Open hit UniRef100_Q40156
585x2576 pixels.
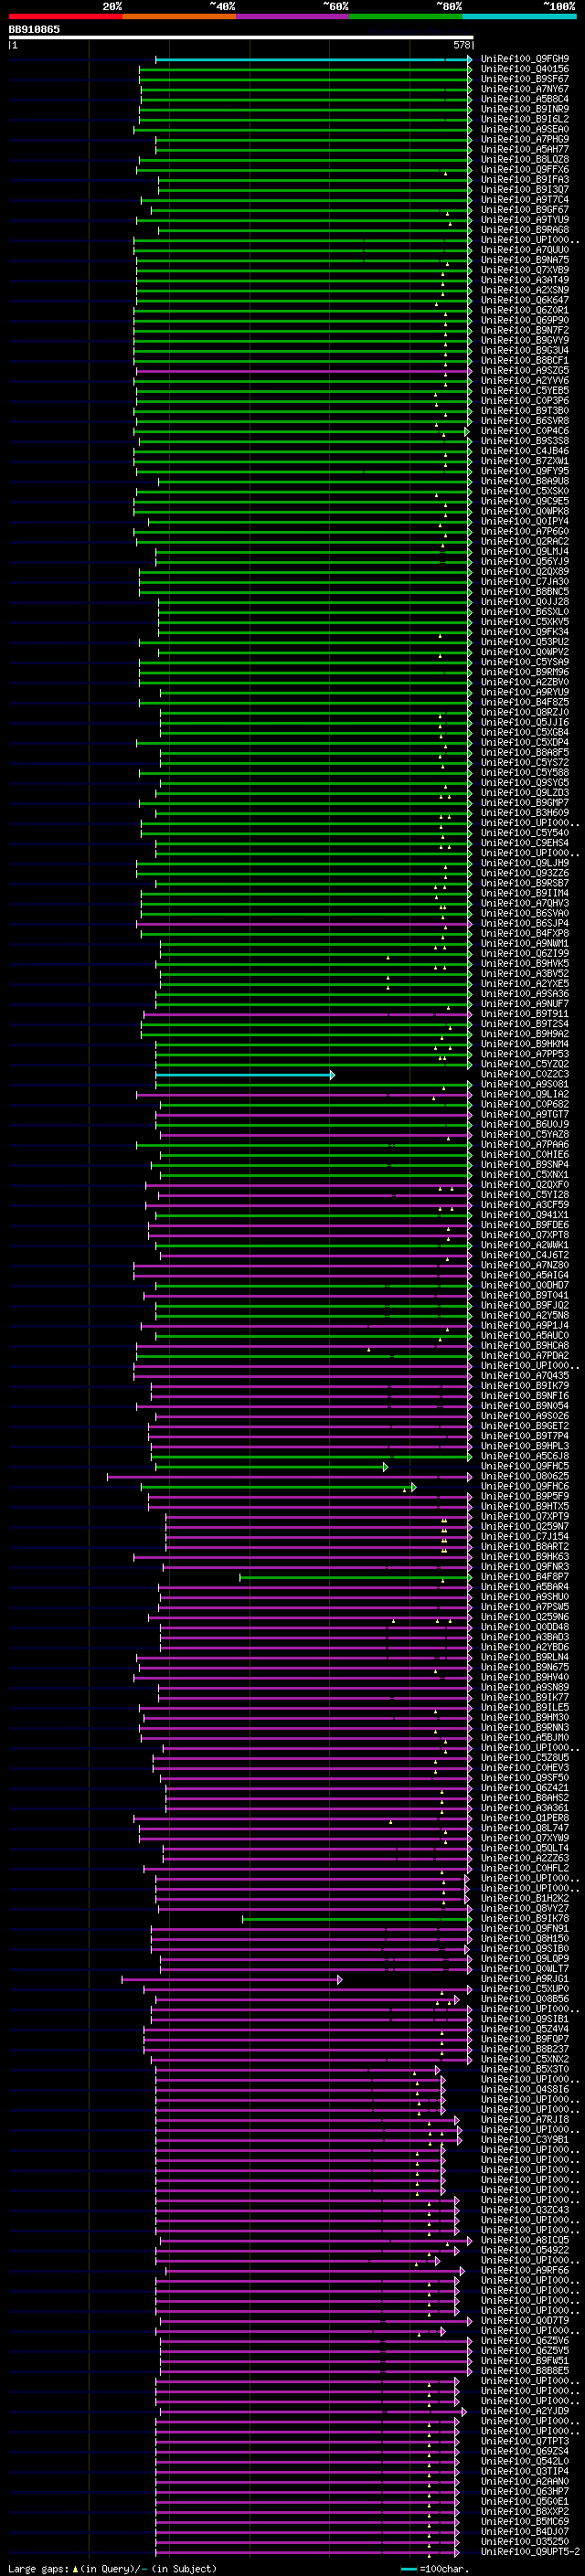coord(525,69)
